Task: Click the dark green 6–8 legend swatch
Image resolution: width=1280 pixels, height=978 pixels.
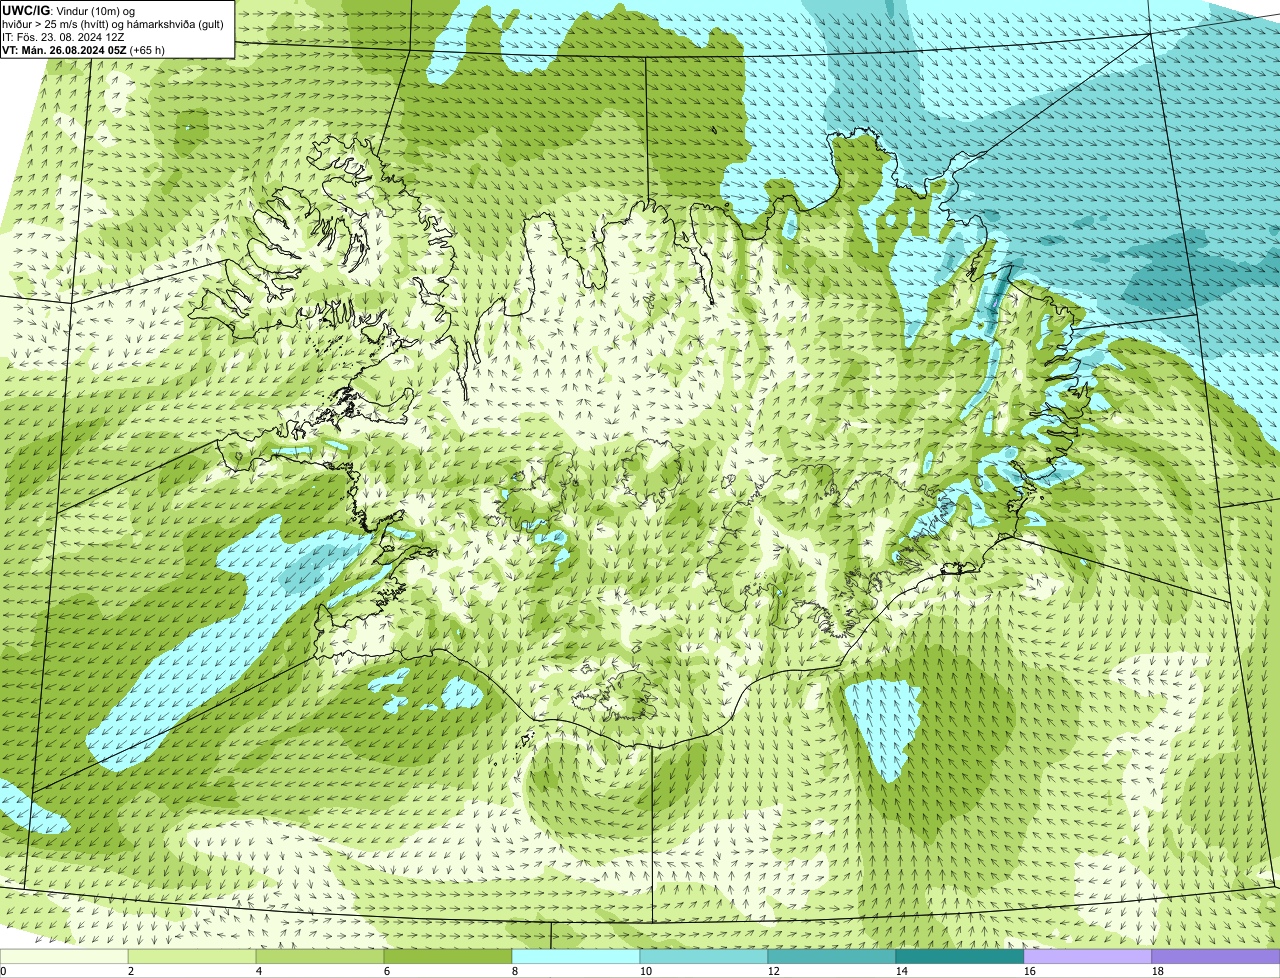Action: tap(448, 956)
